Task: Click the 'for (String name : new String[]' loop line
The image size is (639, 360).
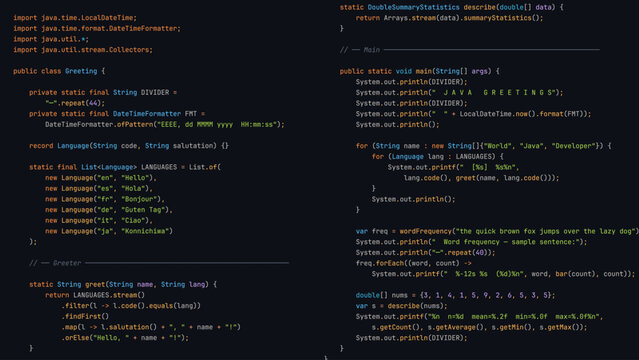Action: click(483, 146)
